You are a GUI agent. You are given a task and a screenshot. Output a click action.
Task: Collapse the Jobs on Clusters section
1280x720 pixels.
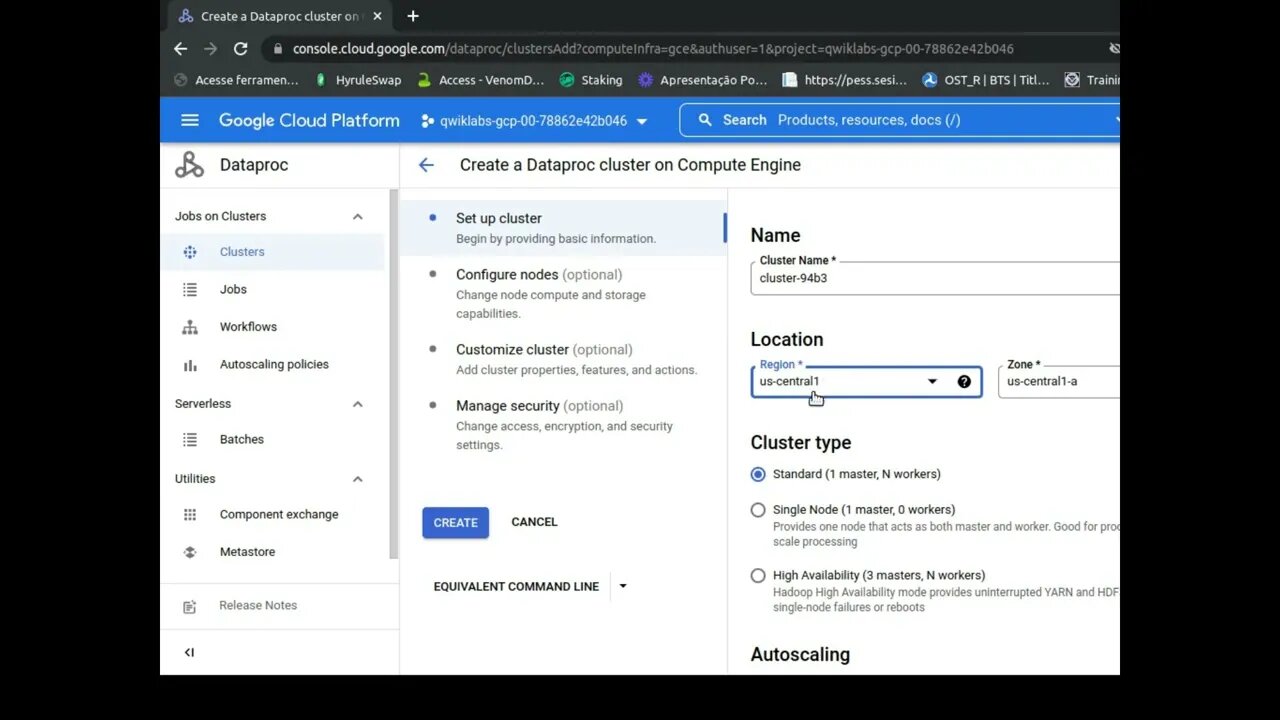pos(357,217)
